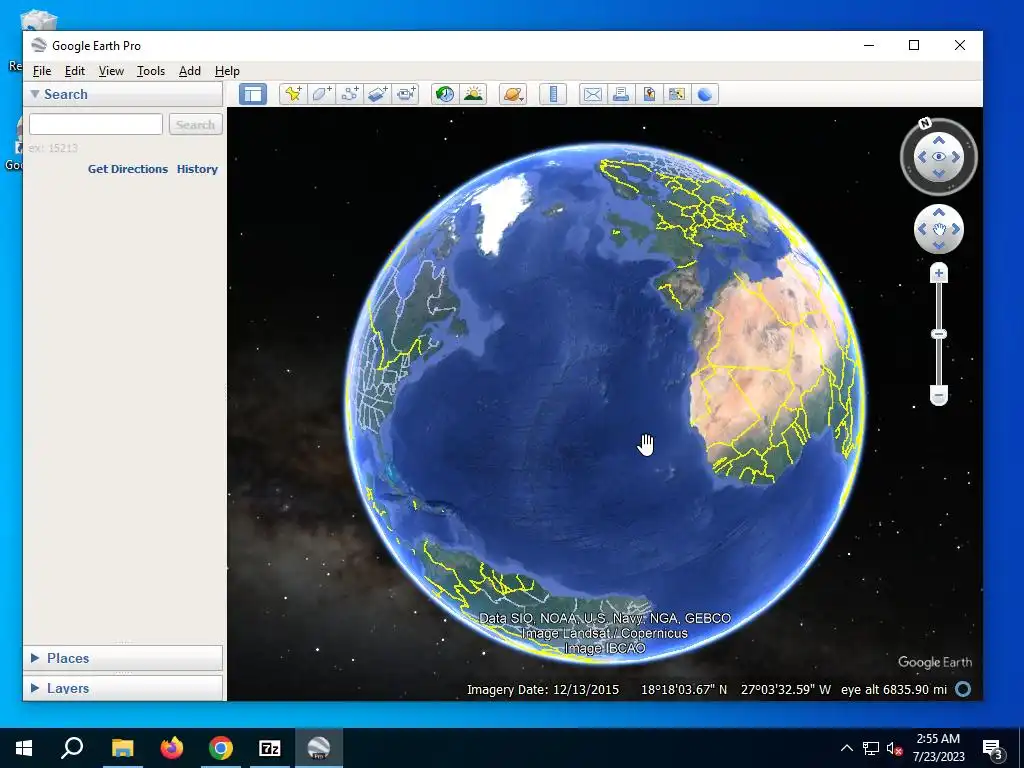Expand the Layers panel
Image resolution: width=1024 pixels, height=768 pixels.
click(35, 688)
